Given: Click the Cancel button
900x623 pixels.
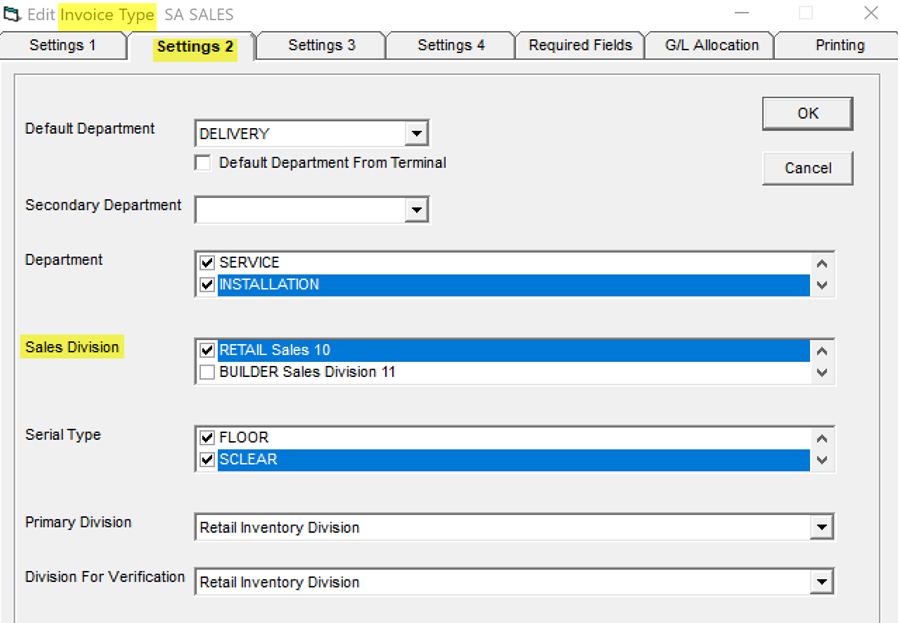Looking at the screenshot, I should tap(808, 168).
